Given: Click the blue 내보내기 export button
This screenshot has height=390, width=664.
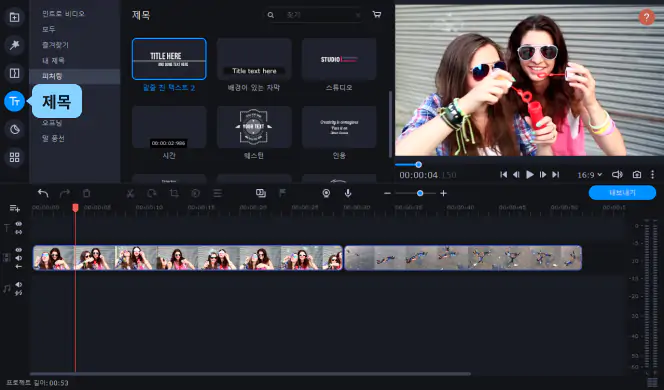Looking at the screenshot, I should [x=622, y=193].
